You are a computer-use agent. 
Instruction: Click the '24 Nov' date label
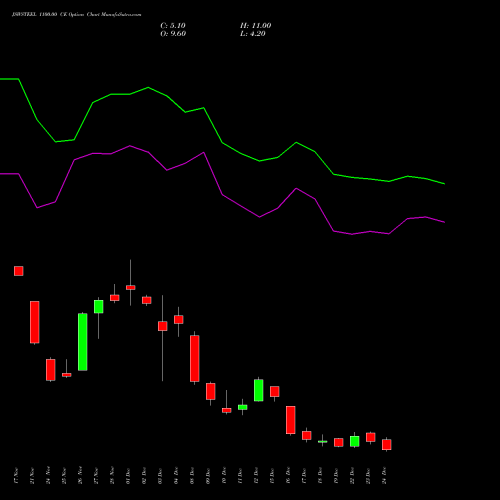pos(48,476)
